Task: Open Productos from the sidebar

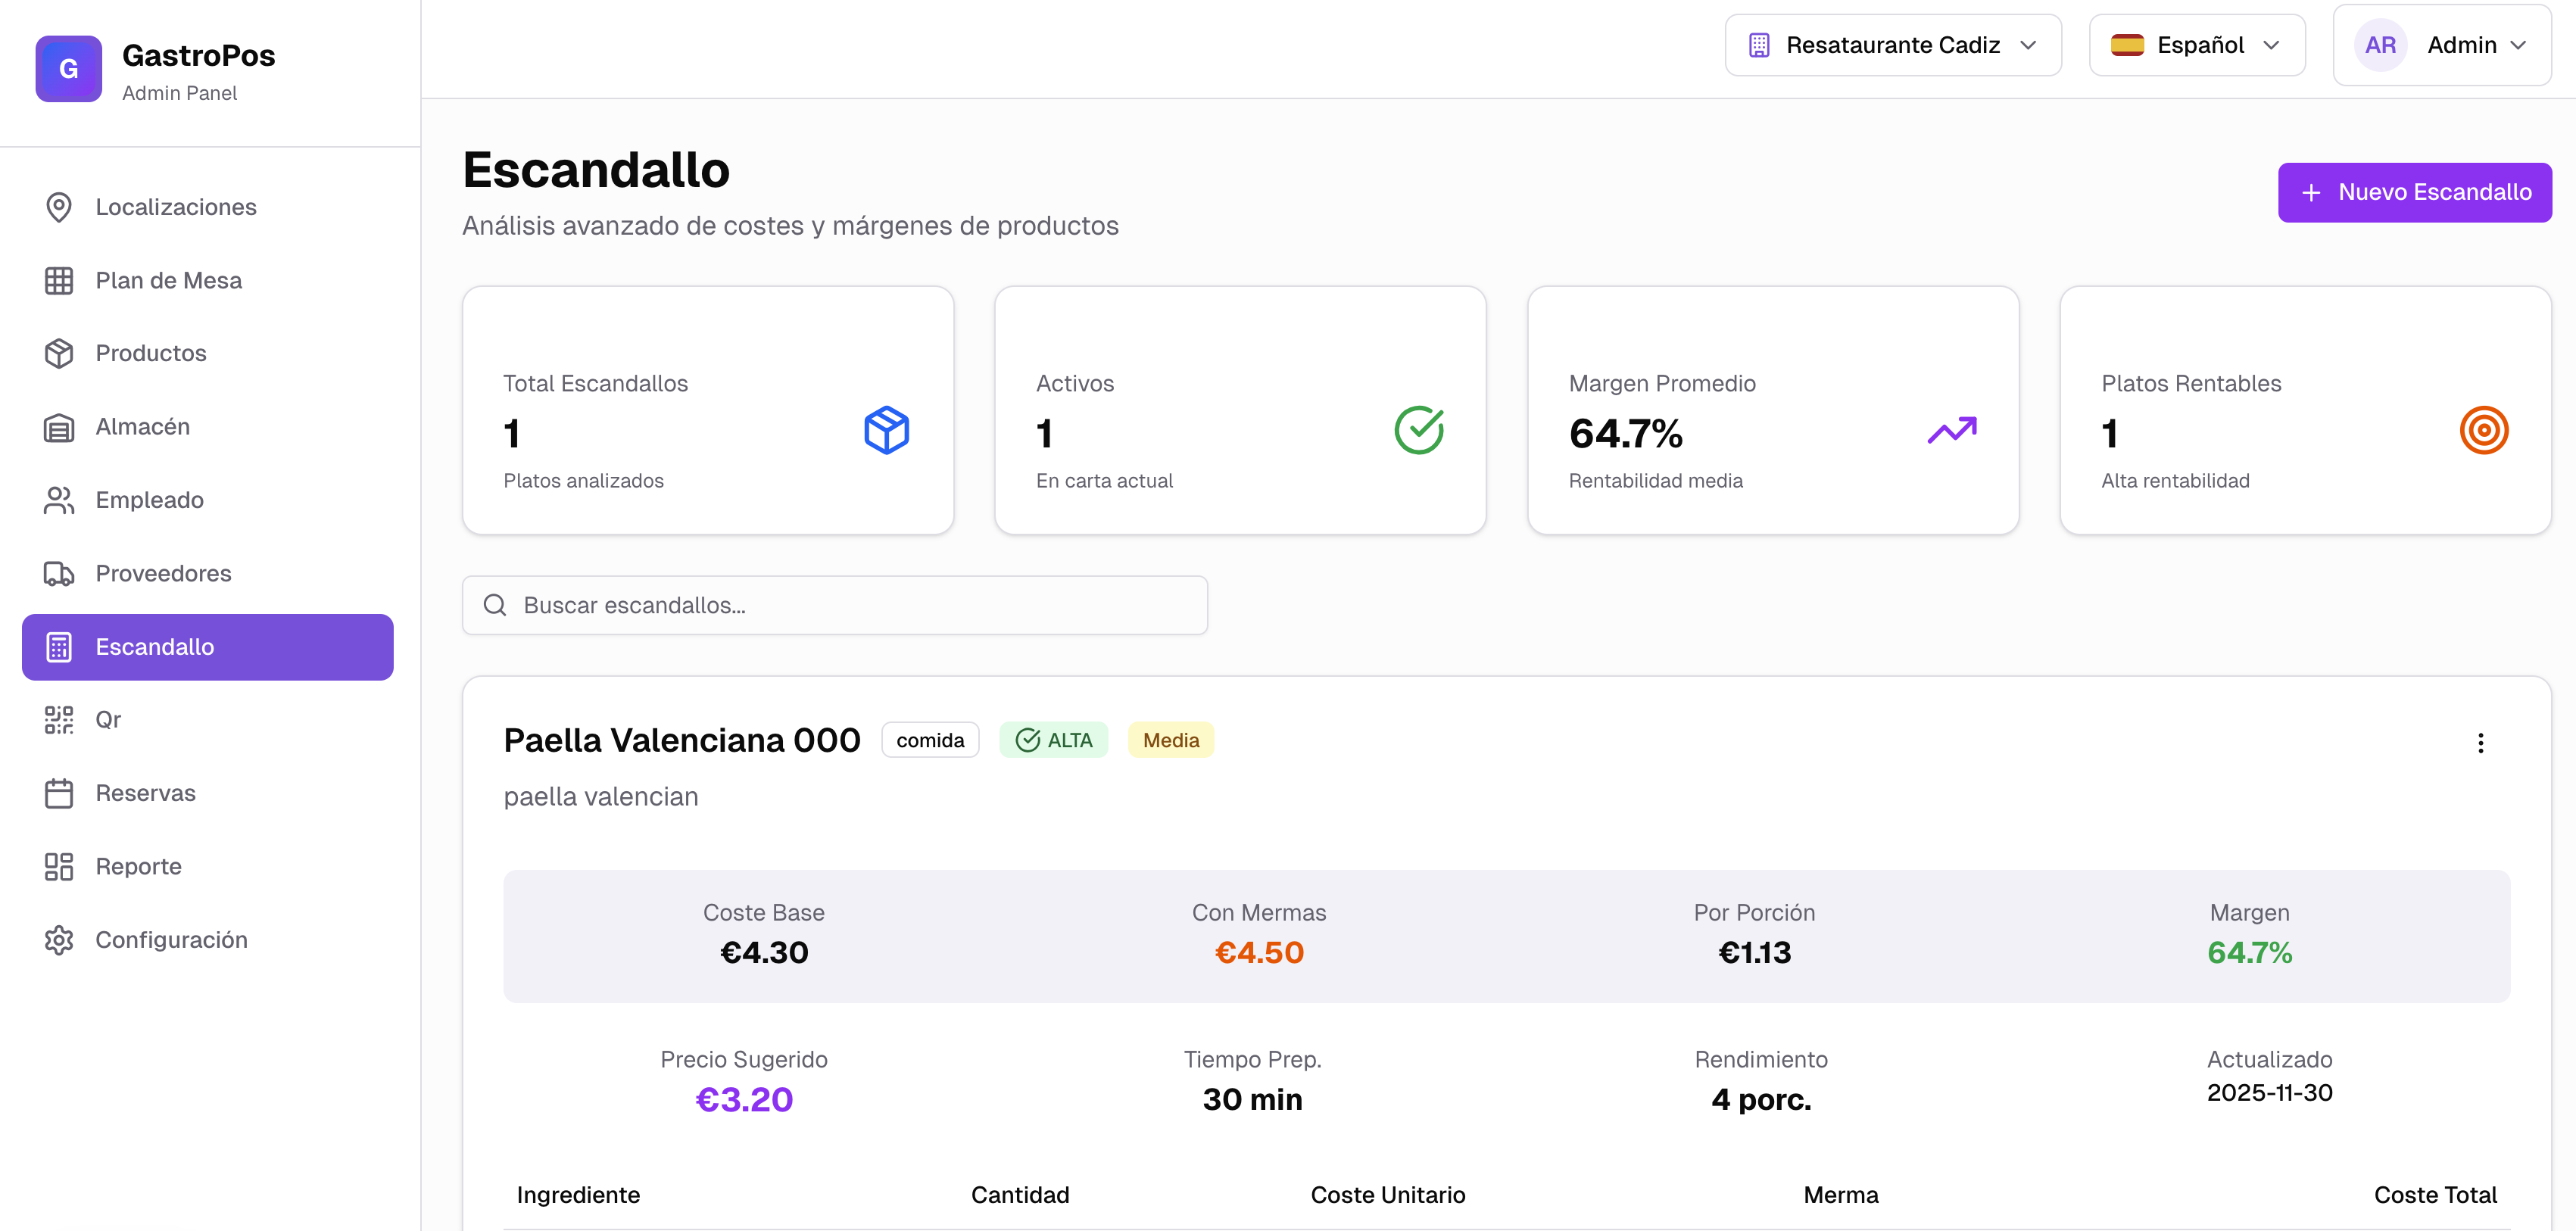Action: tap(150, 353)
